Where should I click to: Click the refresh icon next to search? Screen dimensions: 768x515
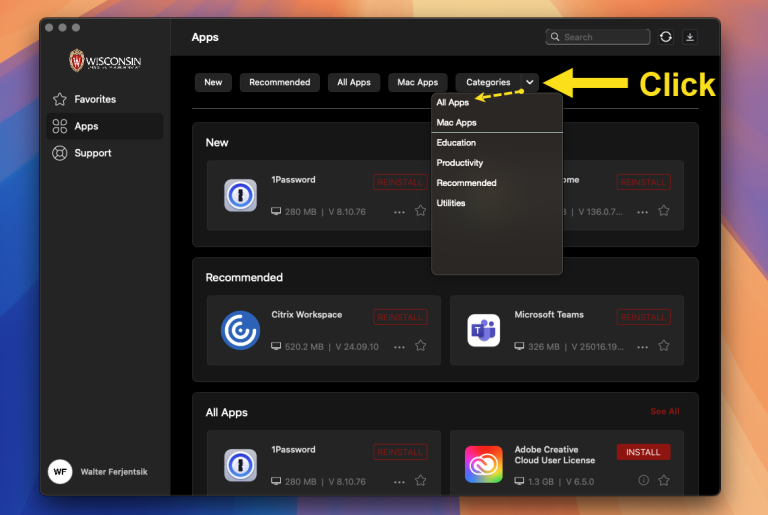point(666,37)
